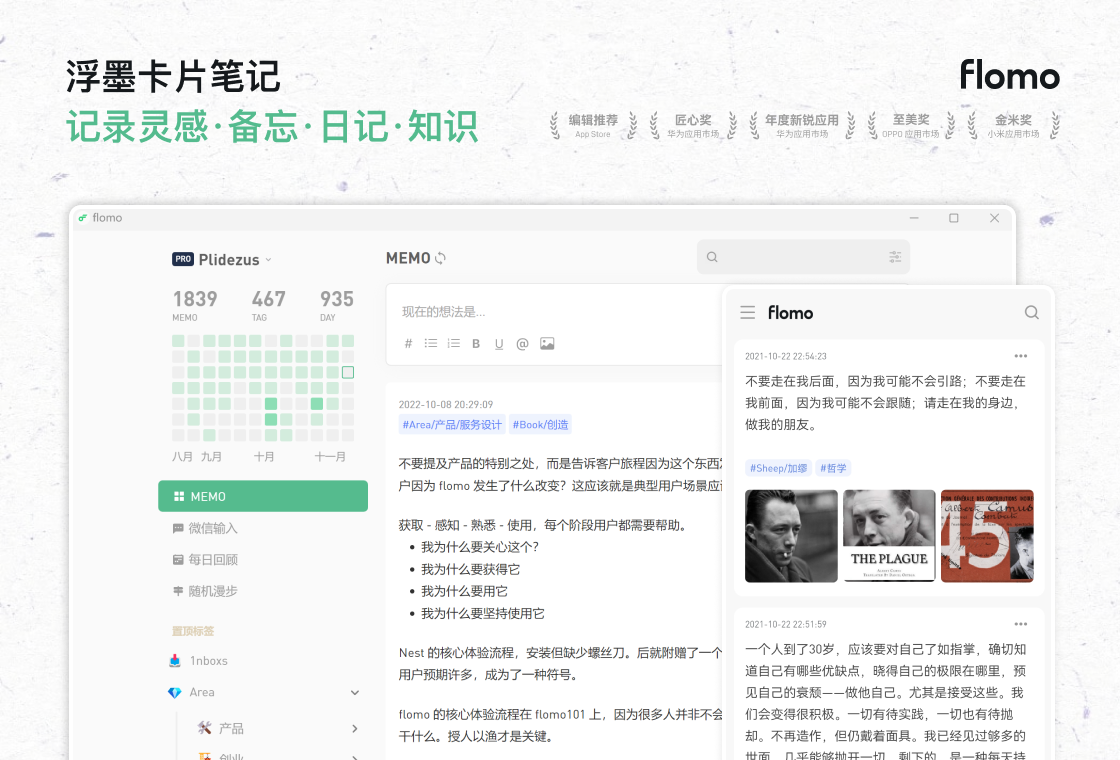This screenshot has height=760, width=1120.
Task: Expand the 产品 tag submenu
Action: (355, 729)
